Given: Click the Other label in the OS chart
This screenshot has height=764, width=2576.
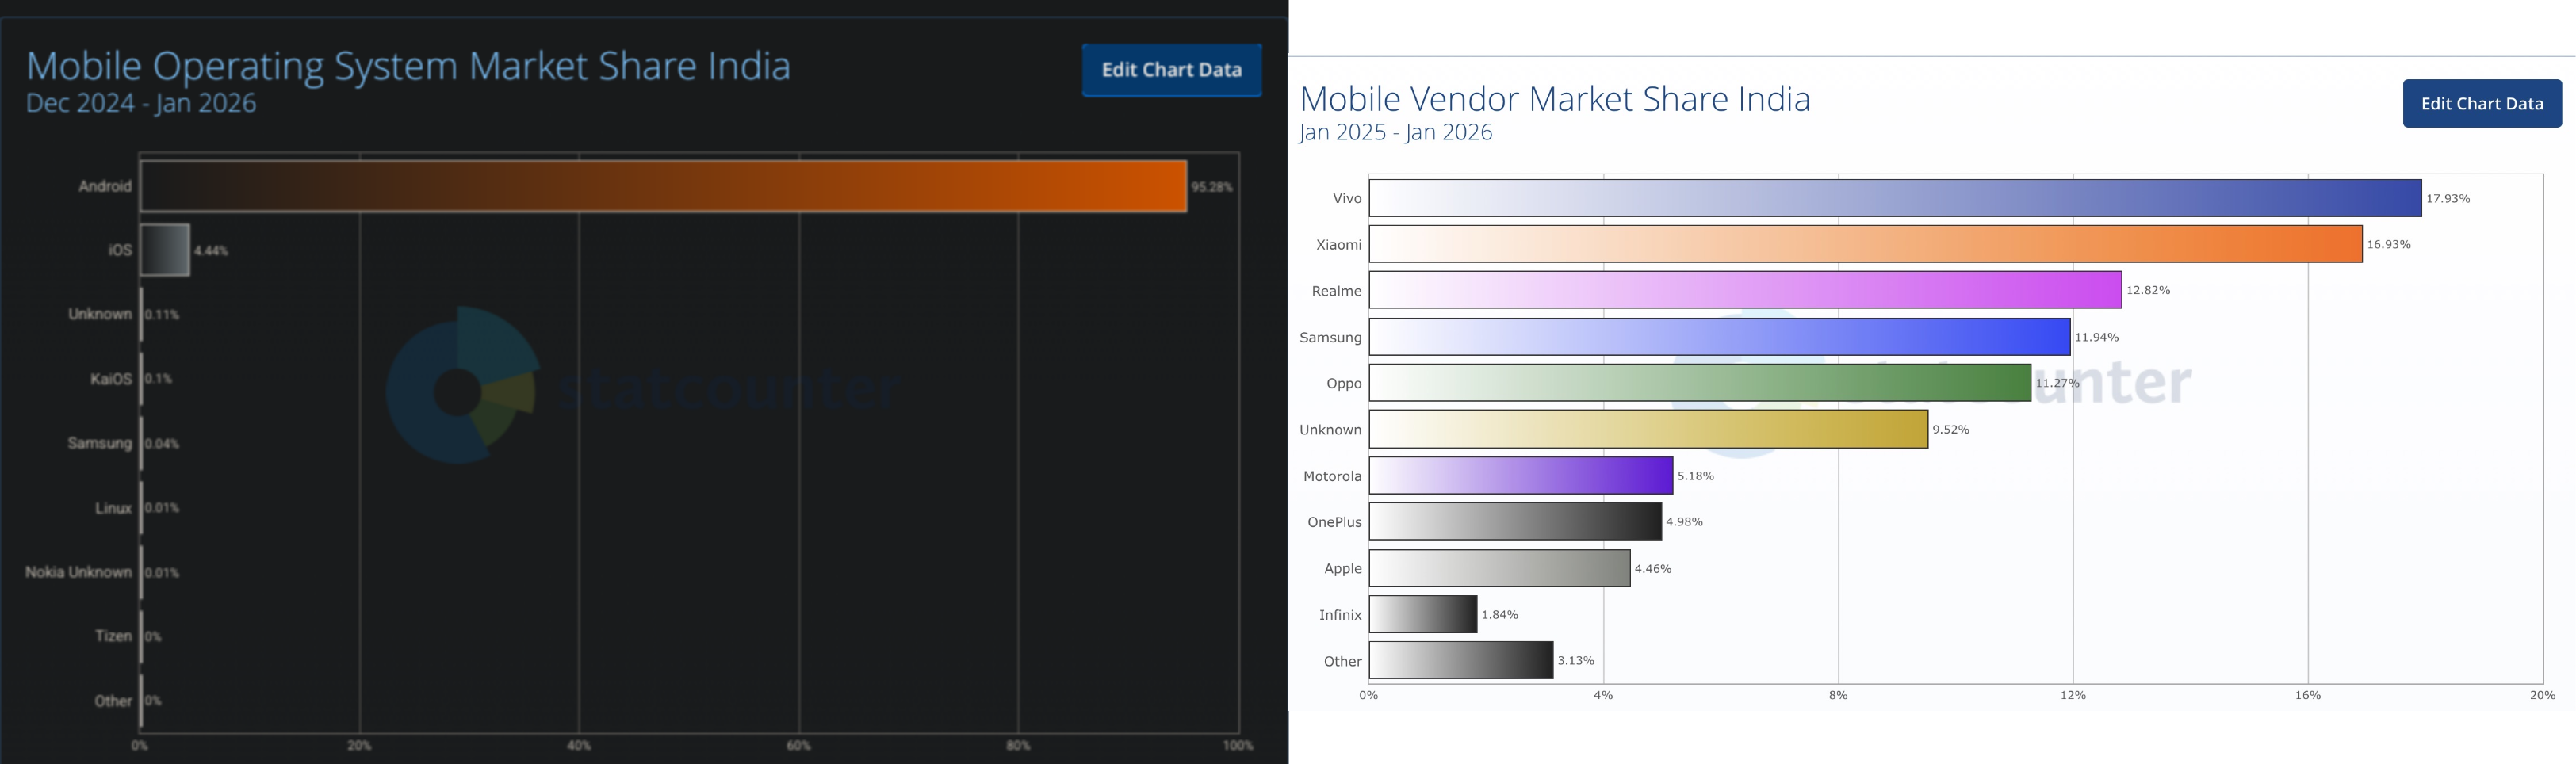Looking at the screenshot, I should 114,701.
